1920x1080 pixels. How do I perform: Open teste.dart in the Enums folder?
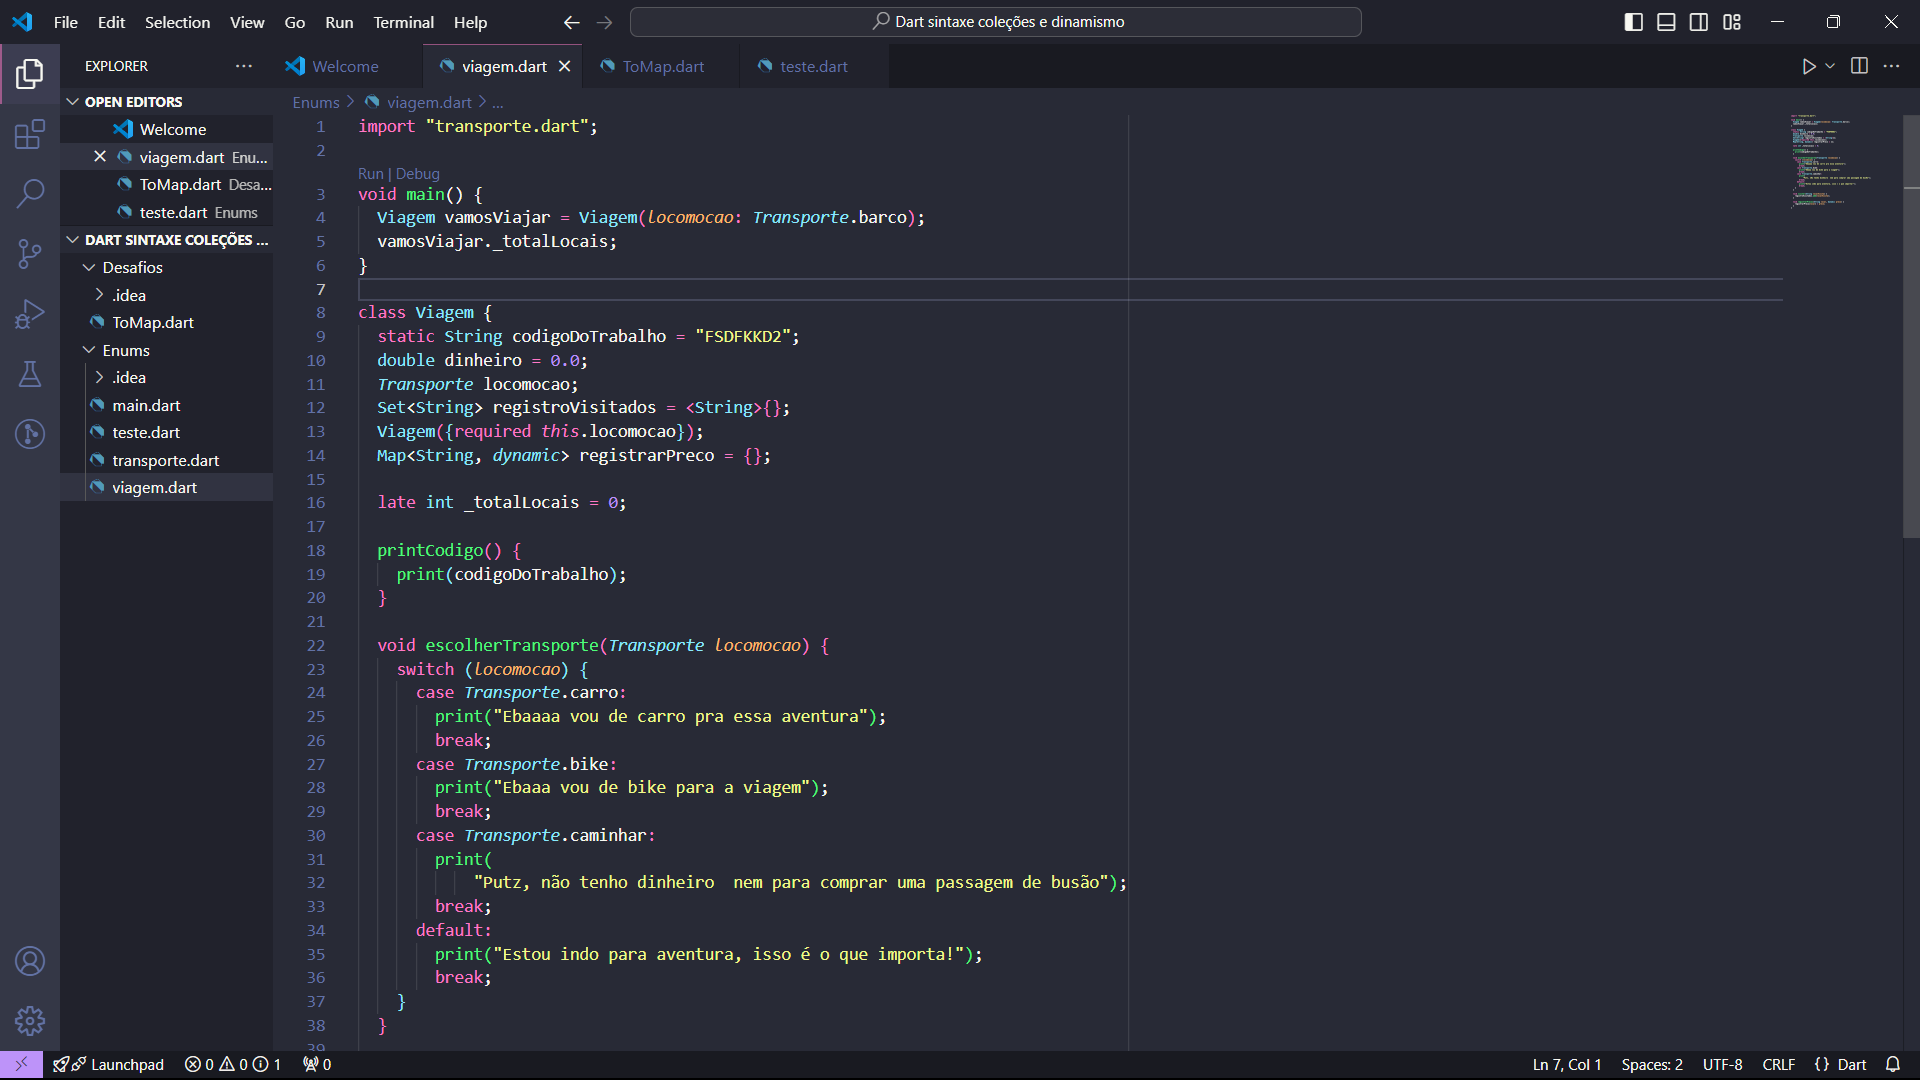(x=146, y=432)
